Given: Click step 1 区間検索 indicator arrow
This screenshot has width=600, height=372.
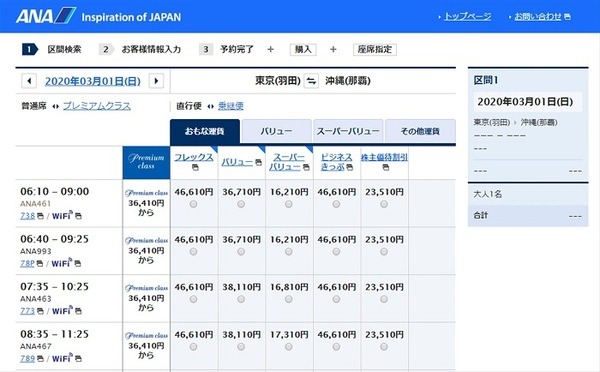Looking at the screenshot, I should pyautogui.click(x=30, y=49).
